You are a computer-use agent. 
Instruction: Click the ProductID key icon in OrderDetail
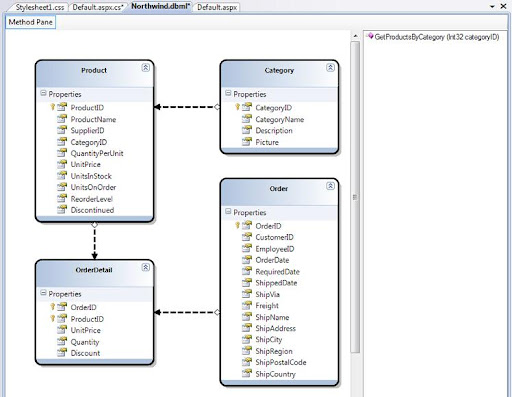tap(53, 318)
